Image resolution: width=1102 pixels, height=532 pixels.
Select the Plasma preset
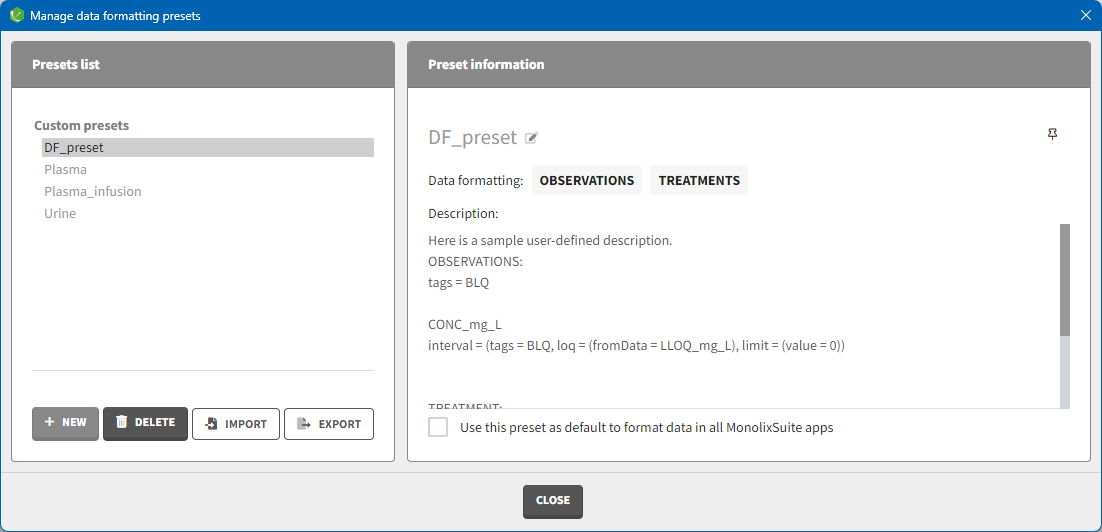pyautogui.click(x=66, y=170)
